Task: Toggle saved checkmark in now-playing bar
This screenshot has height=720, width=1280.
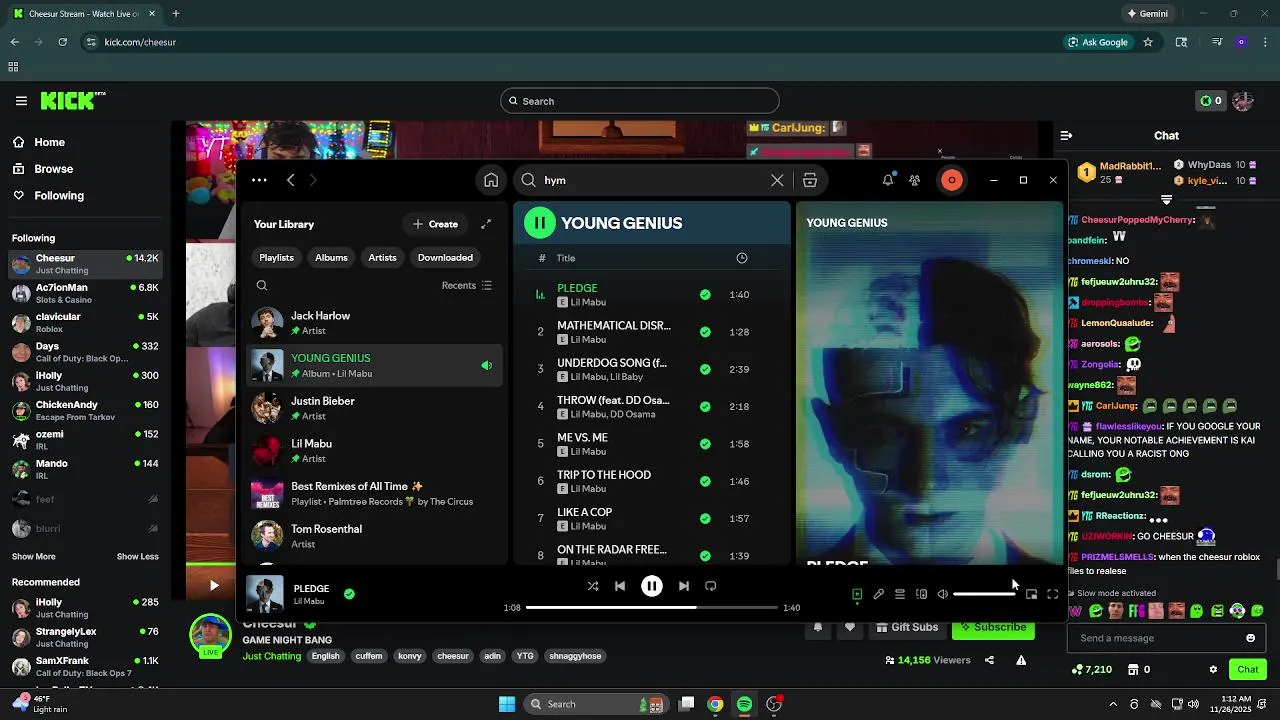Action: click(x=349, y=594)
